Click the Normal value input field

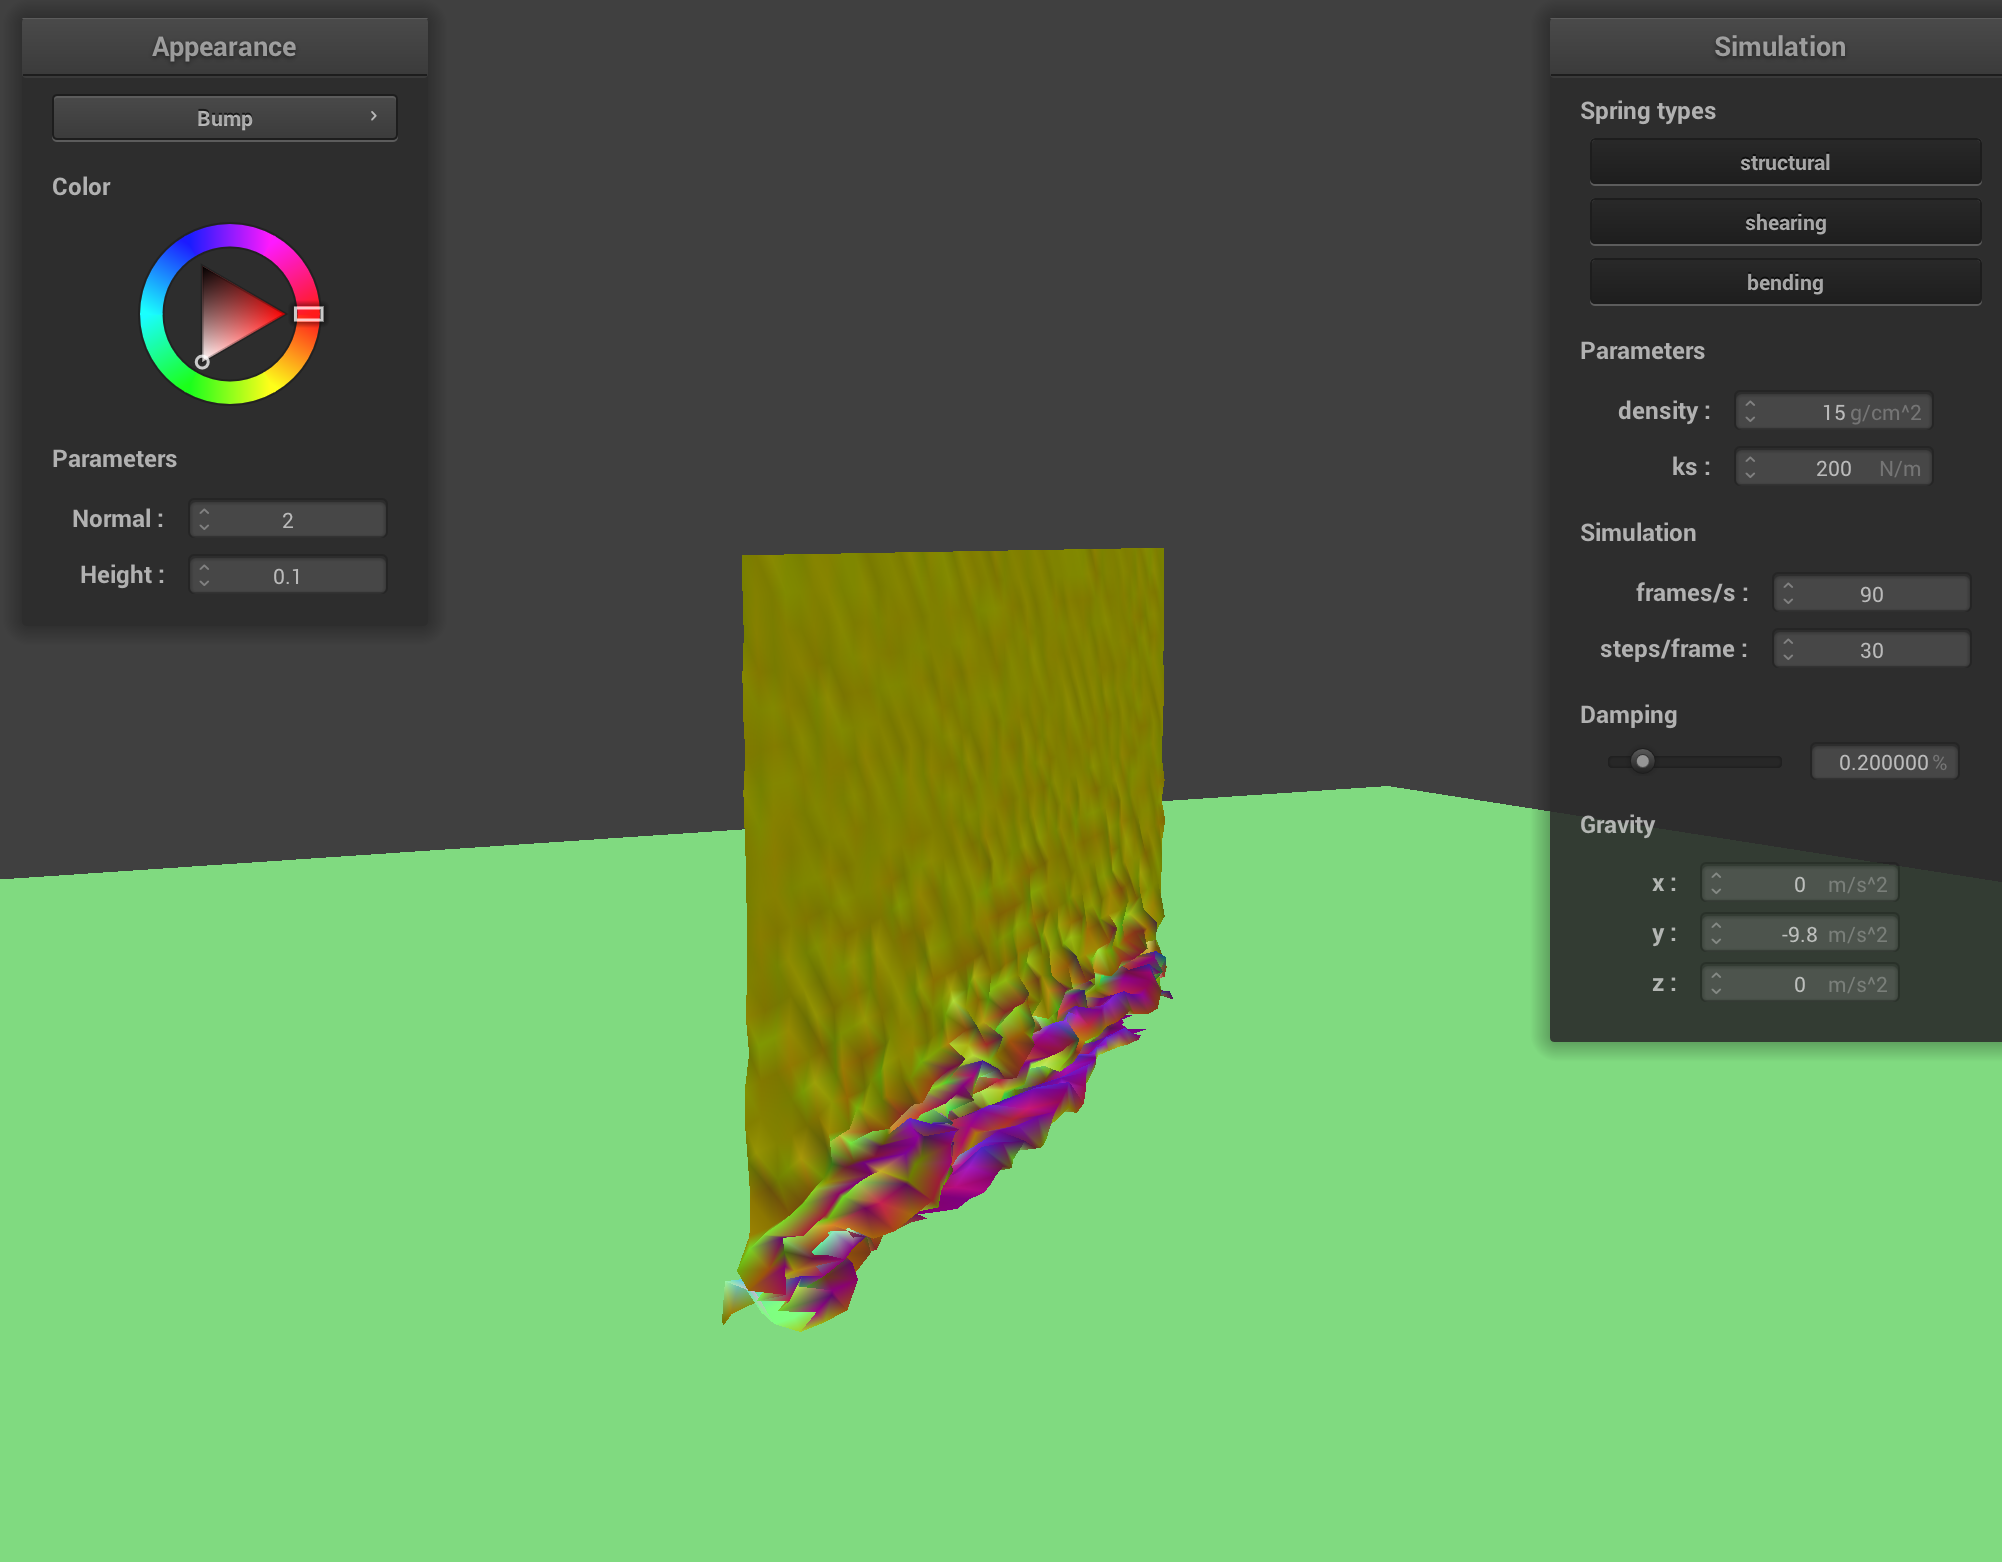tap(288, 520)
